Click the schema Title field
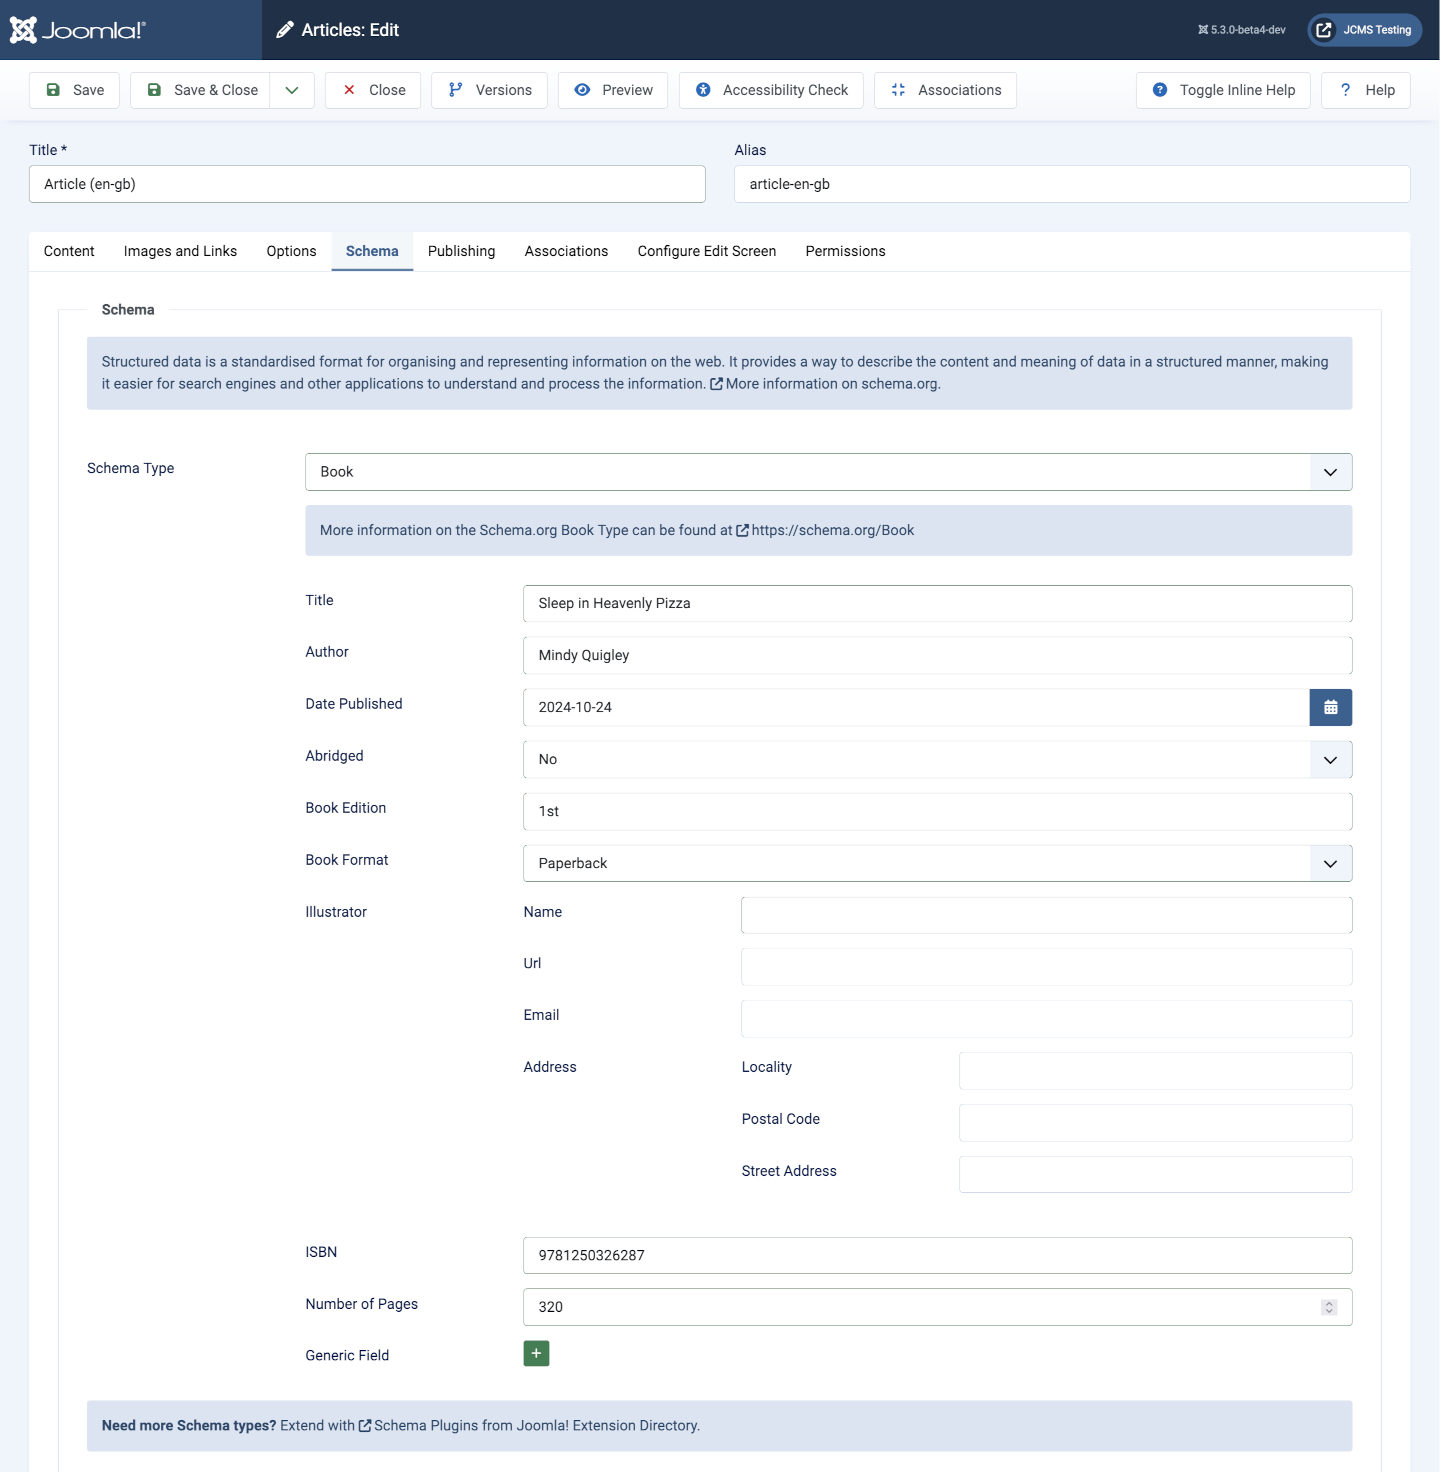Viewport: 1440px width, 1472px height. [x=937, y=604]
